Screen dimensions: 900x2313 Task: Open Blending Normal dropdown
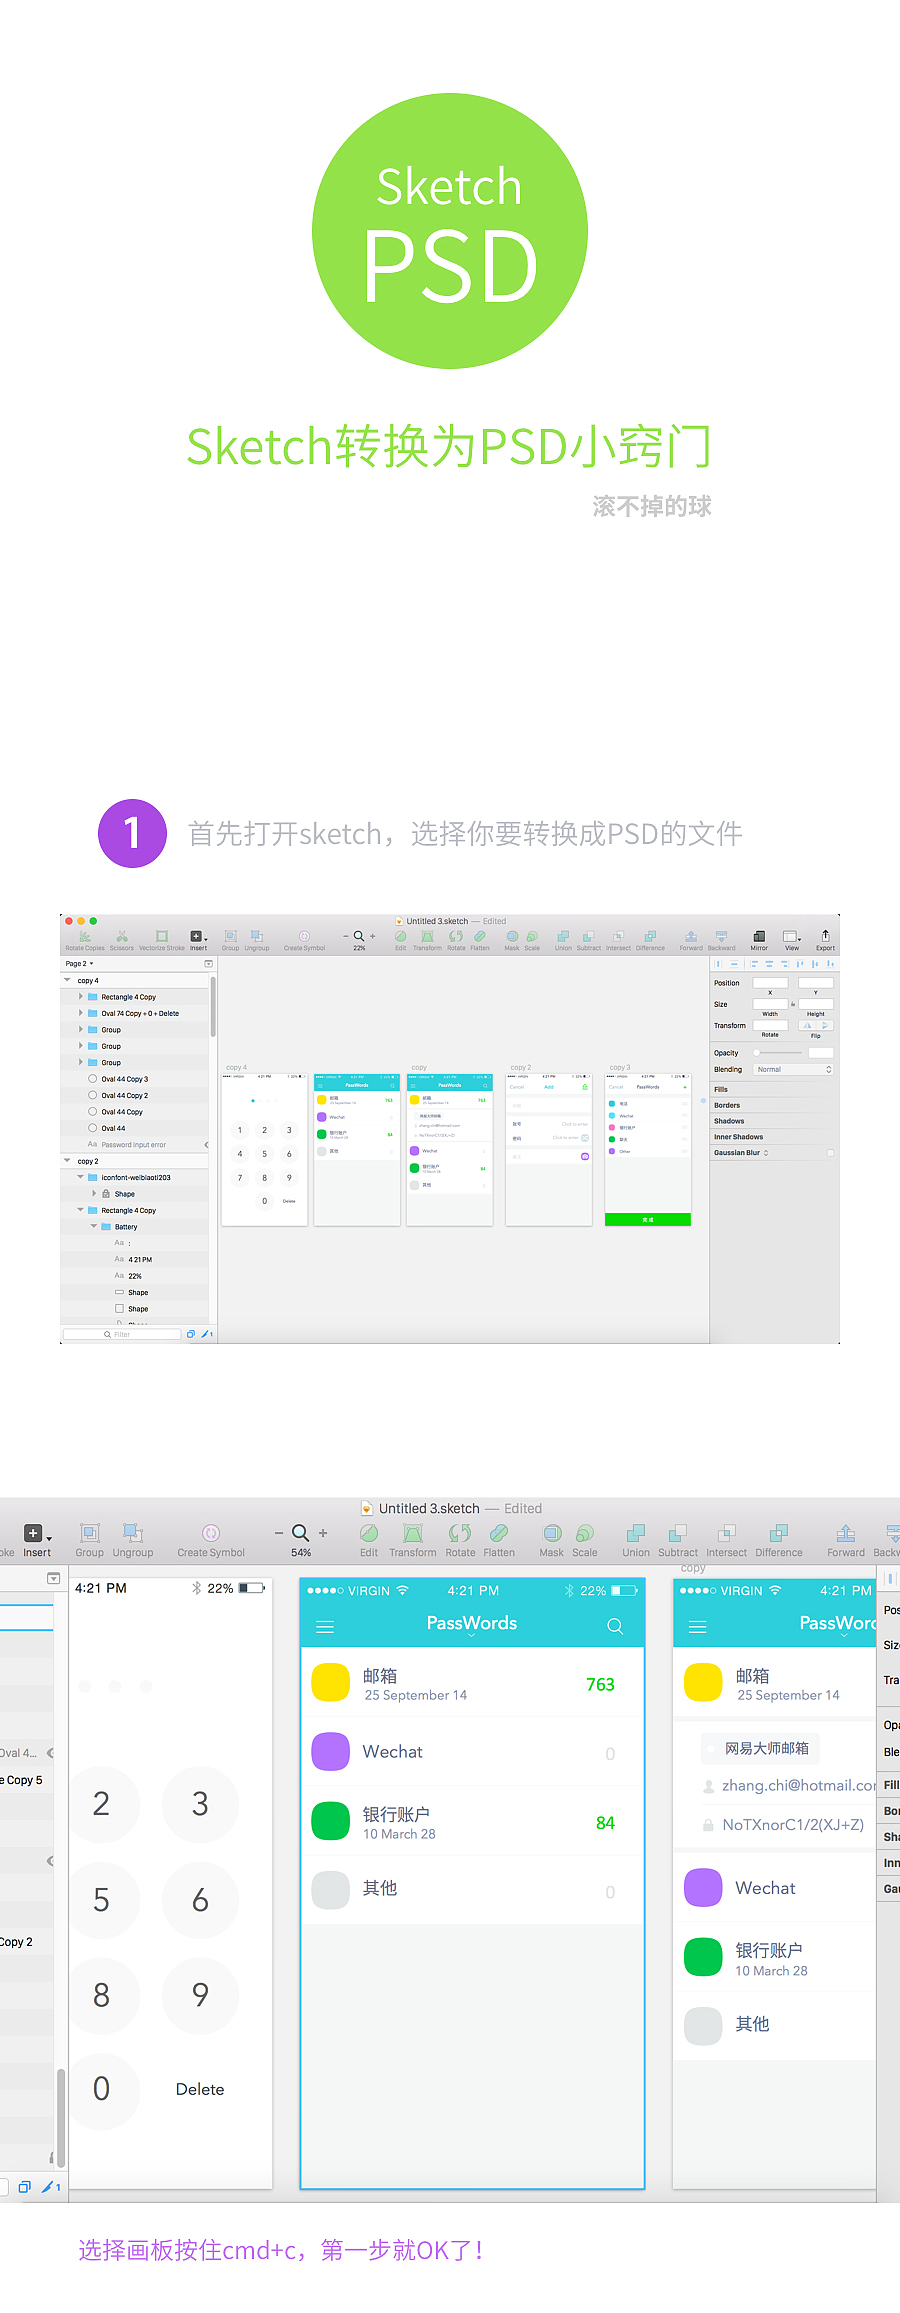pos(794,1069)
